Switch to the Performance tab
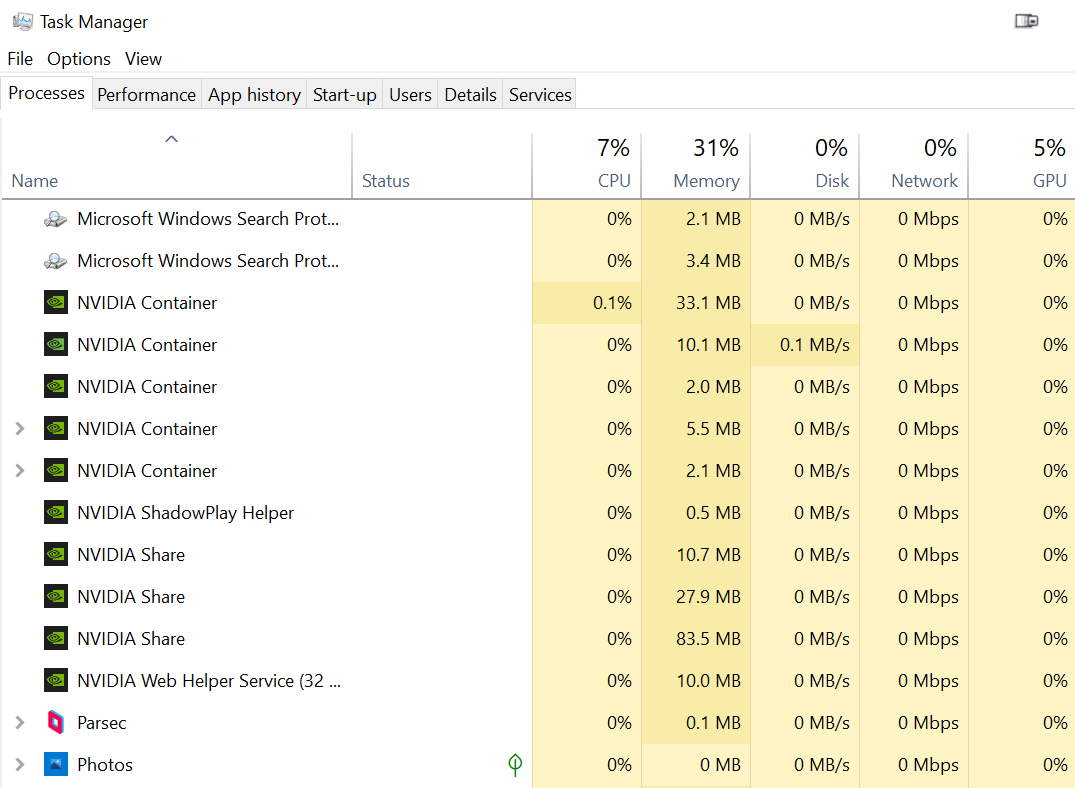1075x788 pixels. click(146, 95)
